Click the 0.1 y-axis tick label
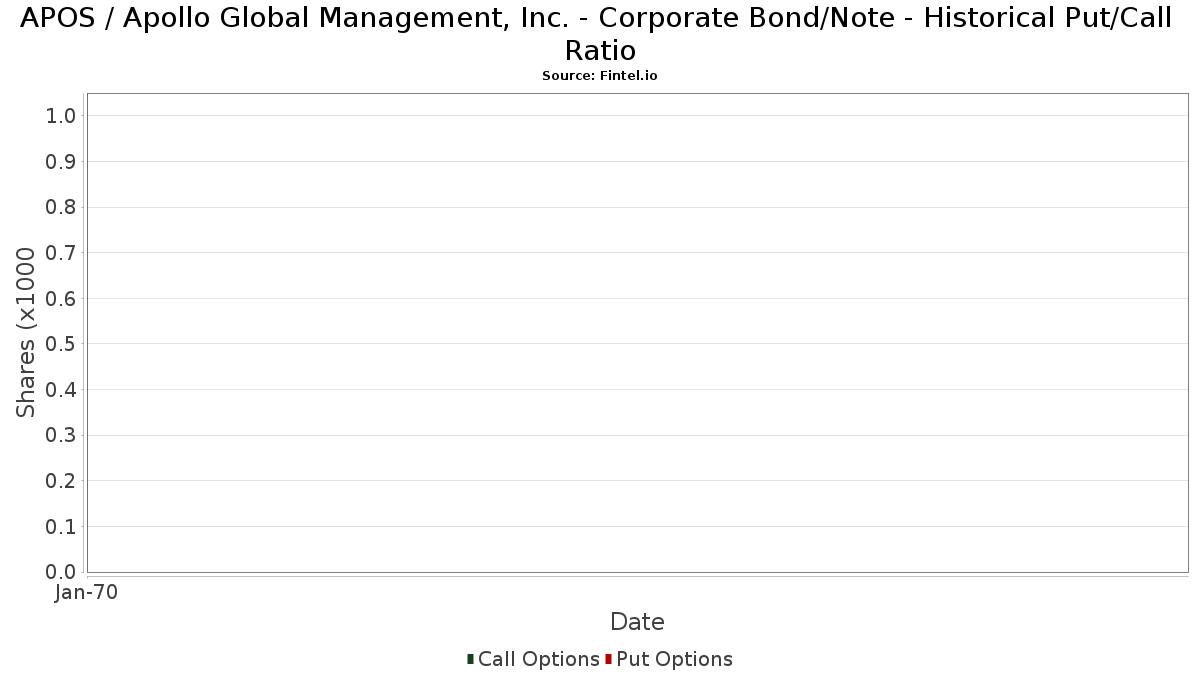Image resolution: width=1200 pixels, height=675 pixels. click(61, 527)
